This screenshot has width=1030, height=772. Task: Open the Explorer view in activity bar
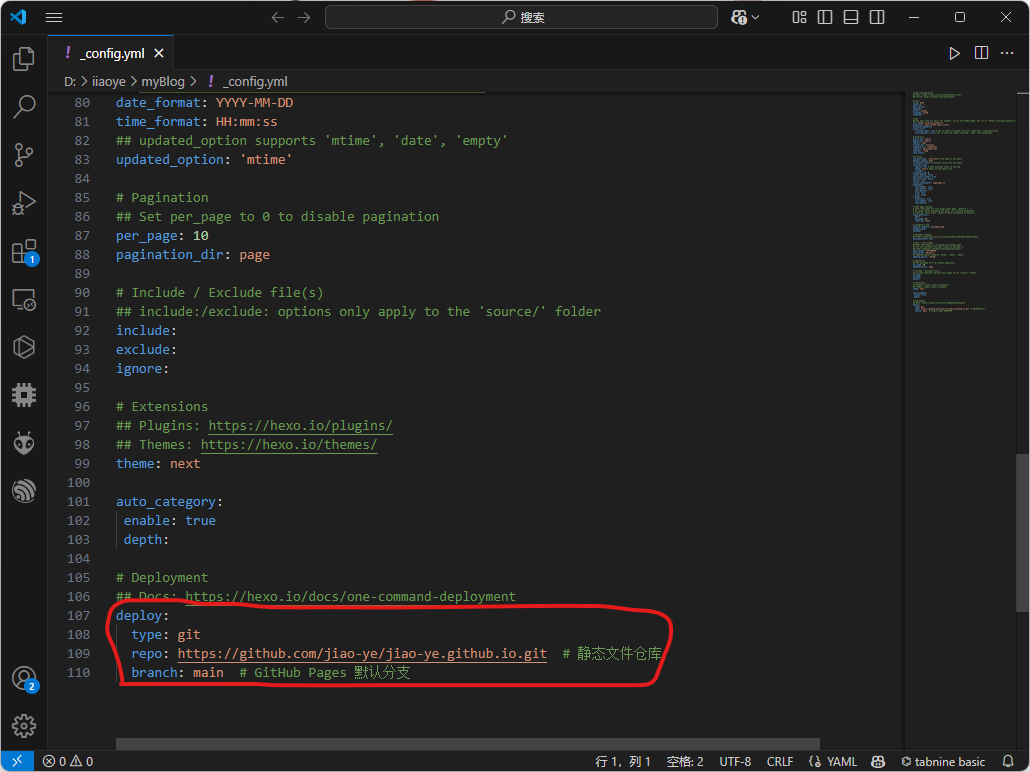click(x=24, y=59)
